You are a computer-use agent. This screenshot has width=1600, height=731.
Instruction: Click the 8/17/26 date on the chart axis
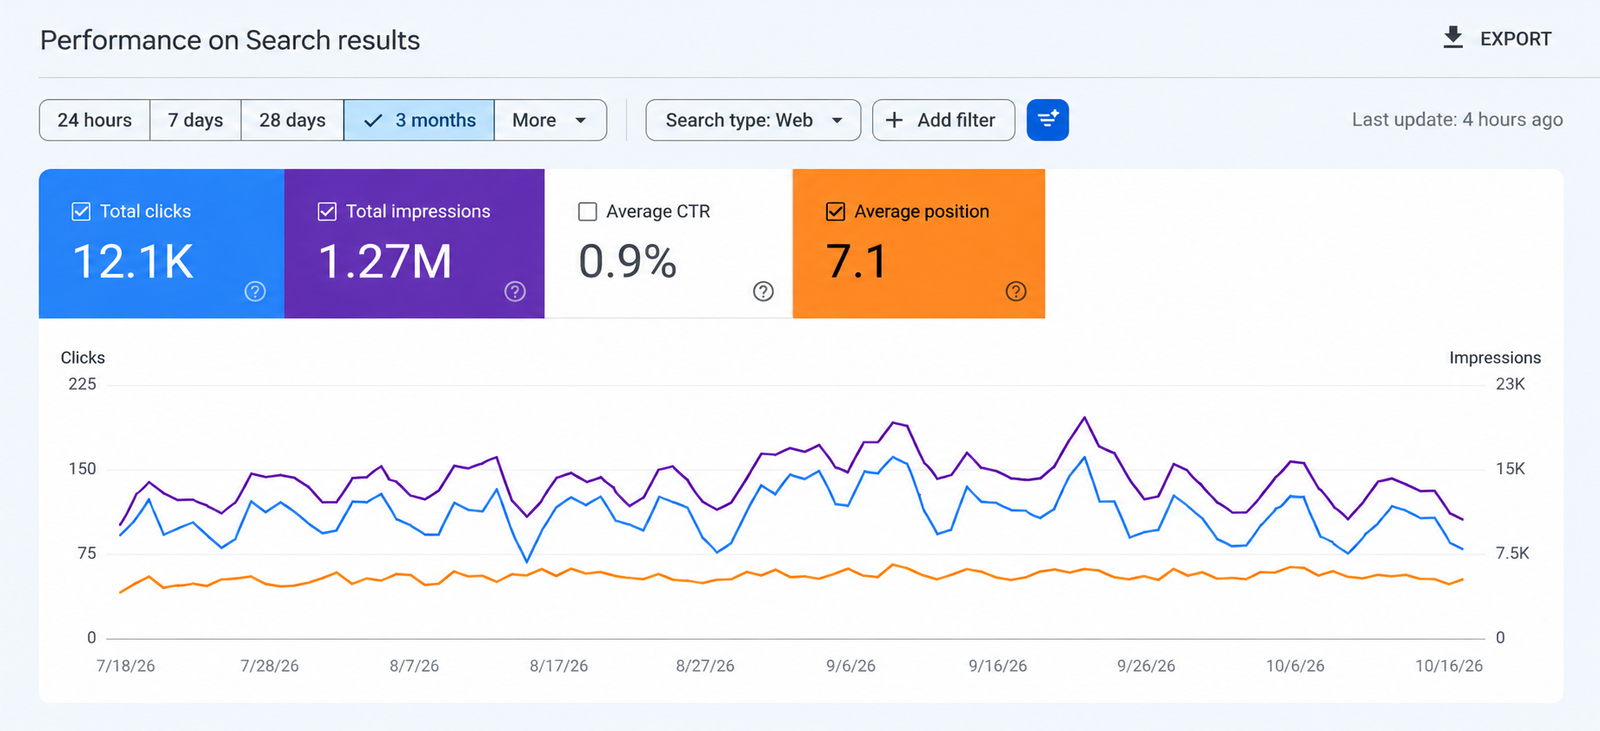(x=559, y=666)
